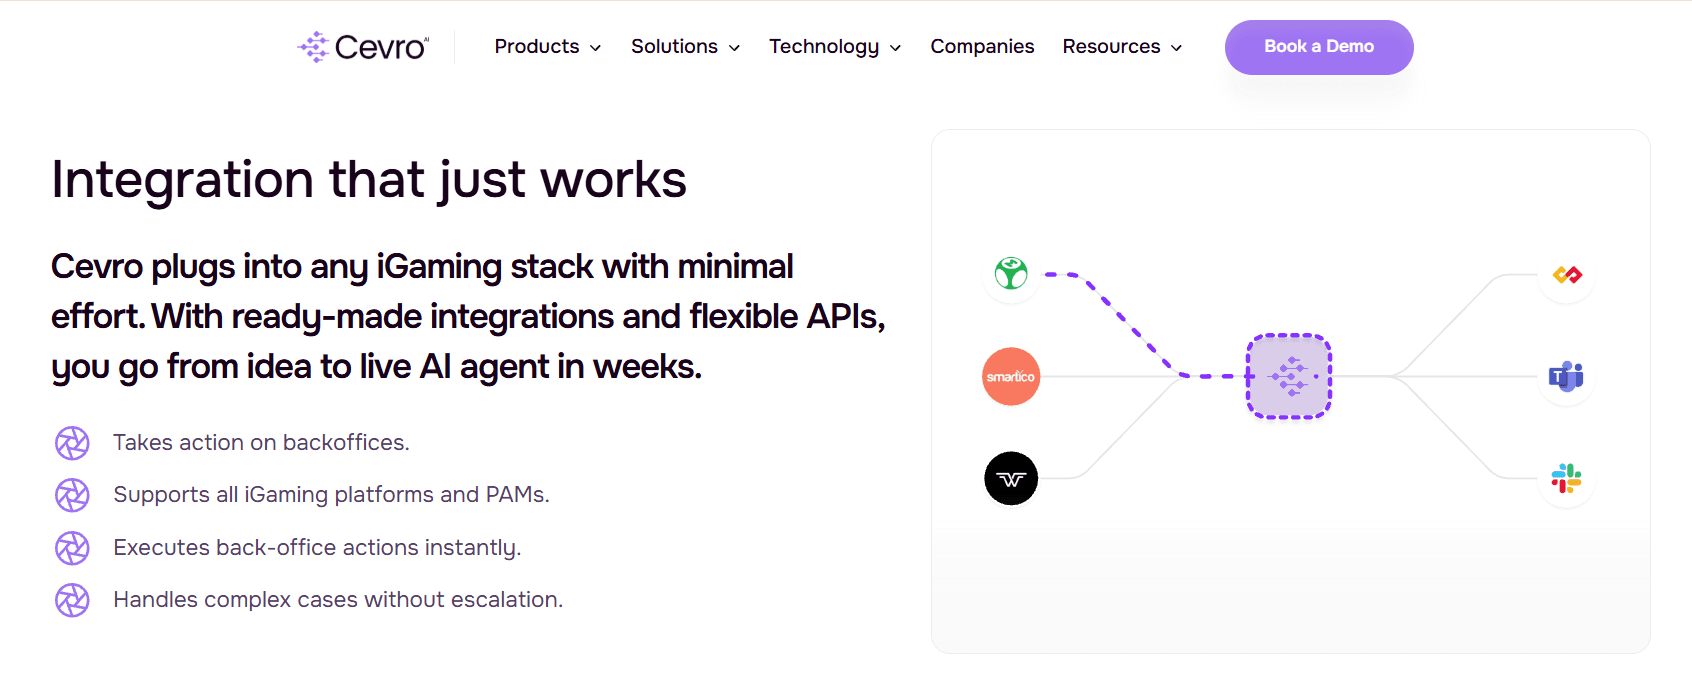Click the text Supports all iGaming platforms and PAMs.

coord(331,495)
